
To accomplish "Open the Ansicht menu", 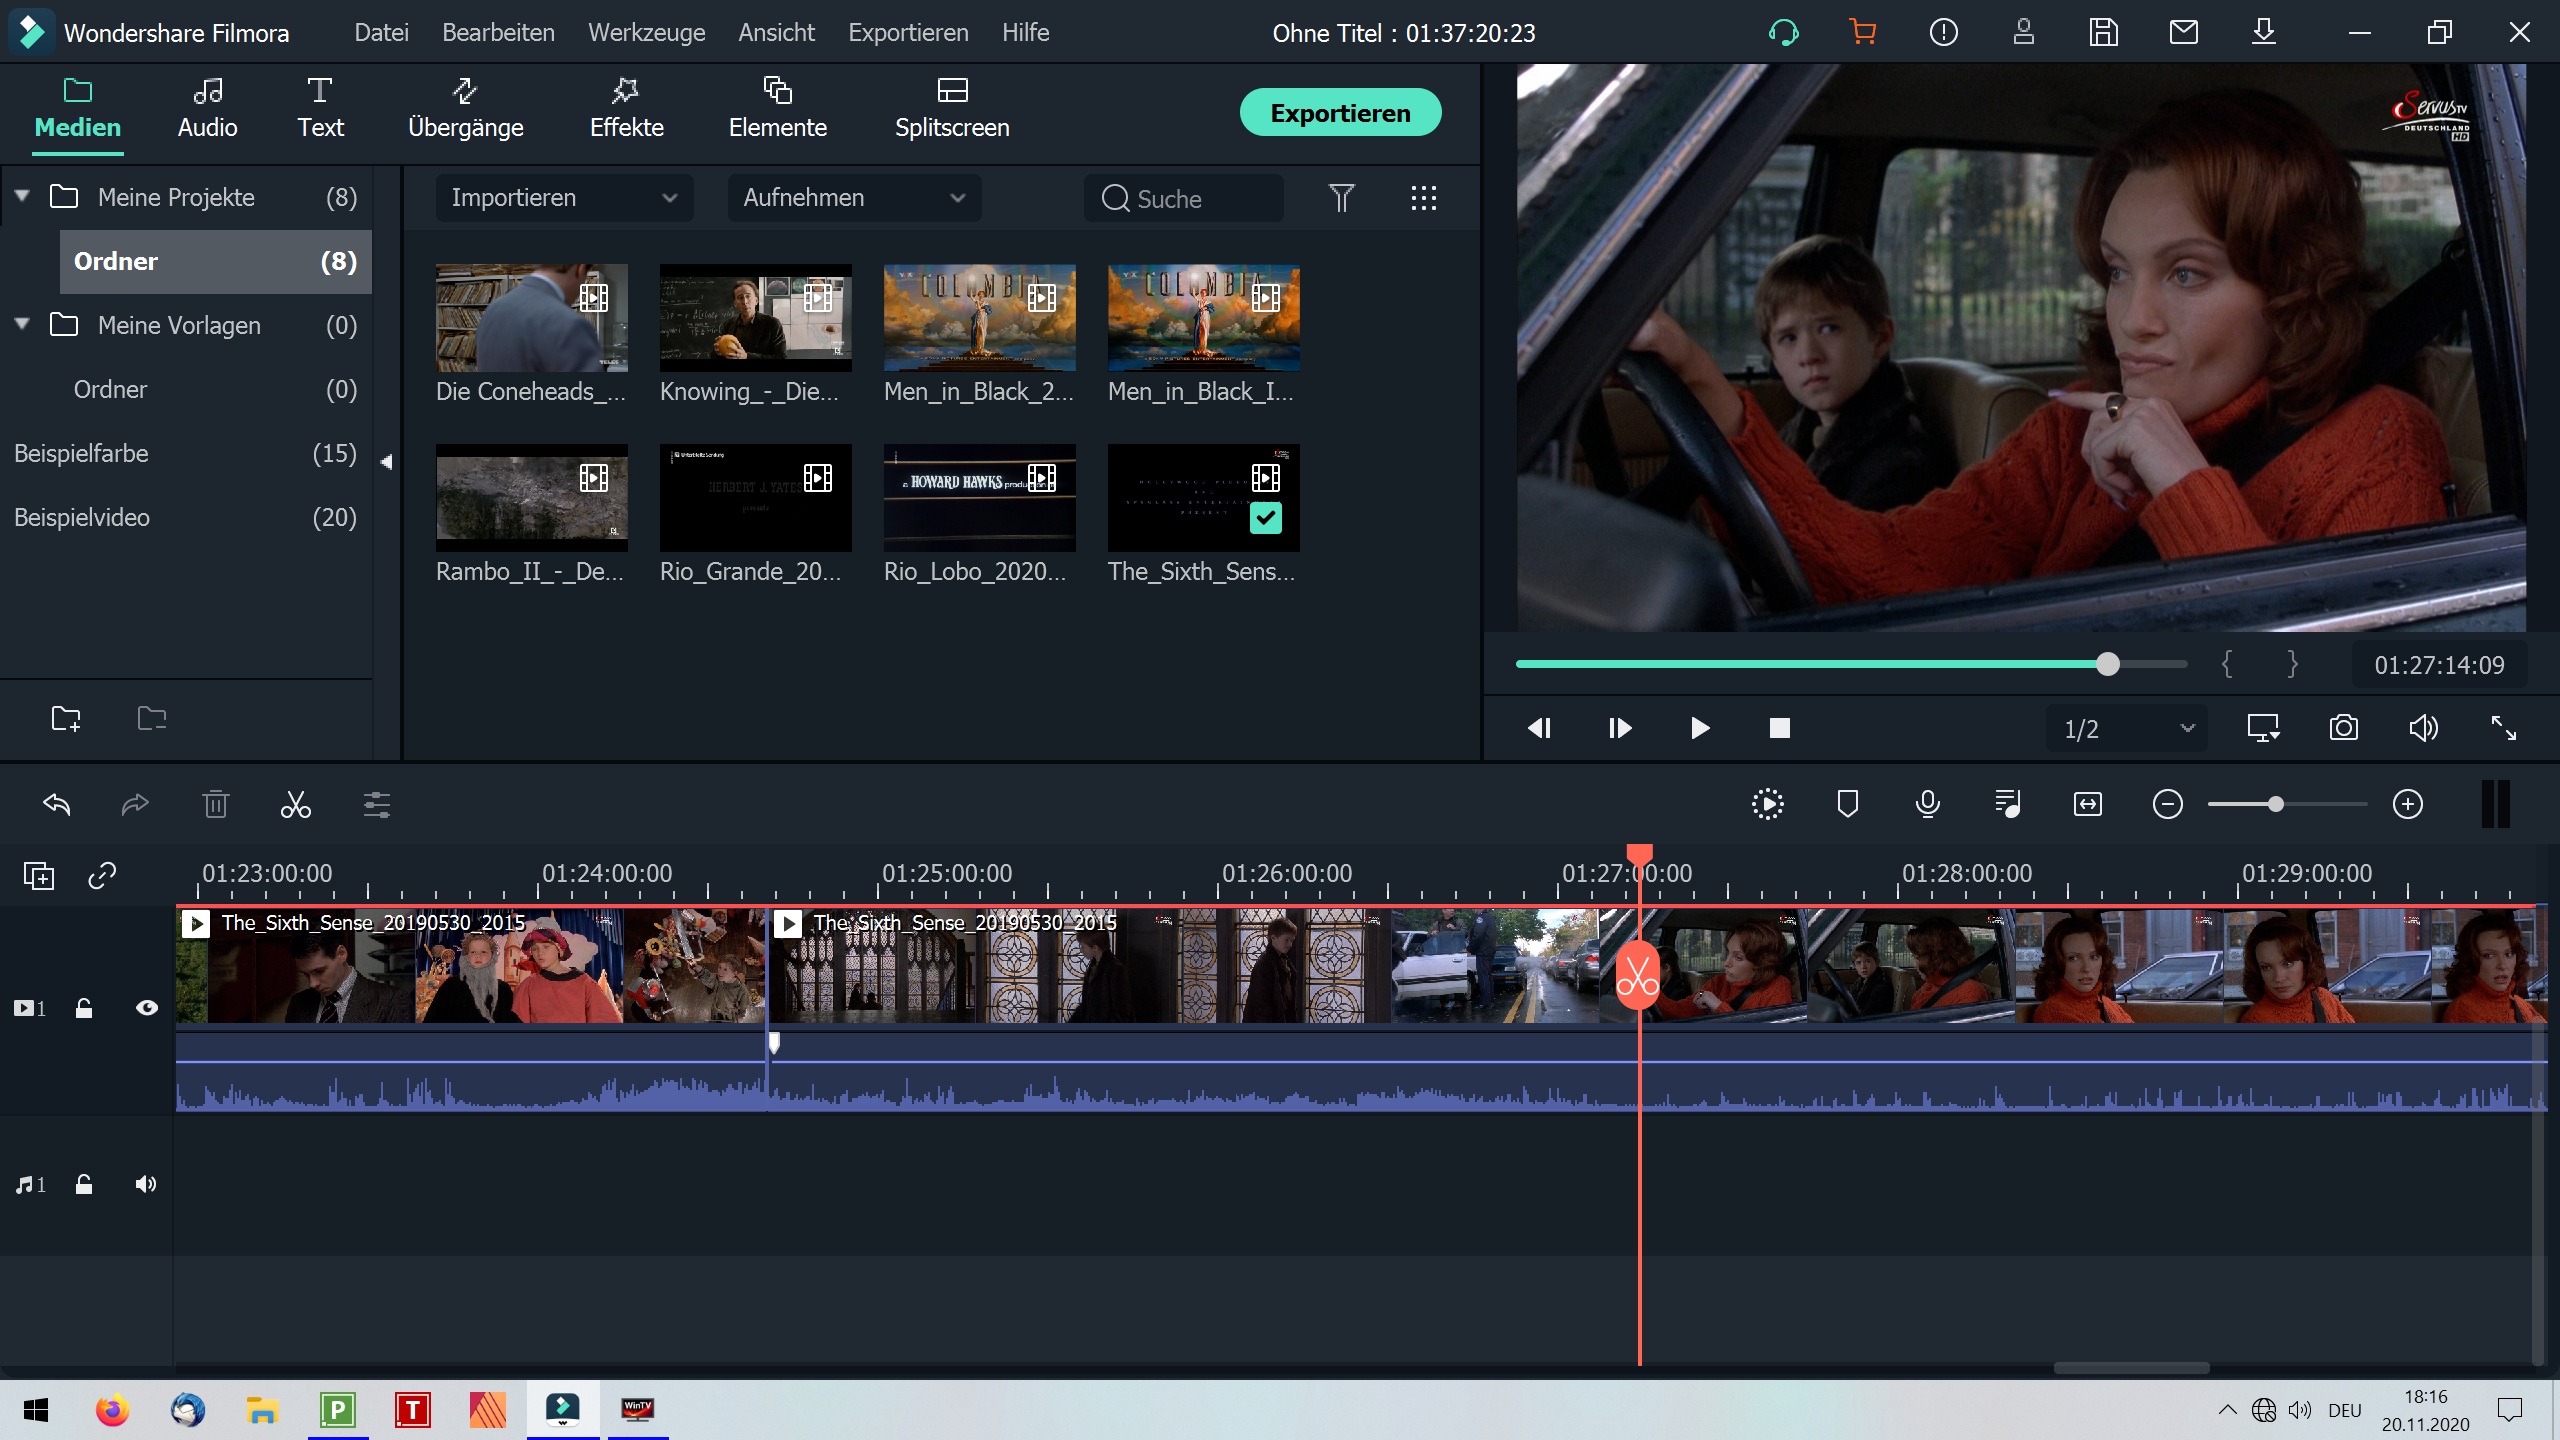I will point(776,32).
